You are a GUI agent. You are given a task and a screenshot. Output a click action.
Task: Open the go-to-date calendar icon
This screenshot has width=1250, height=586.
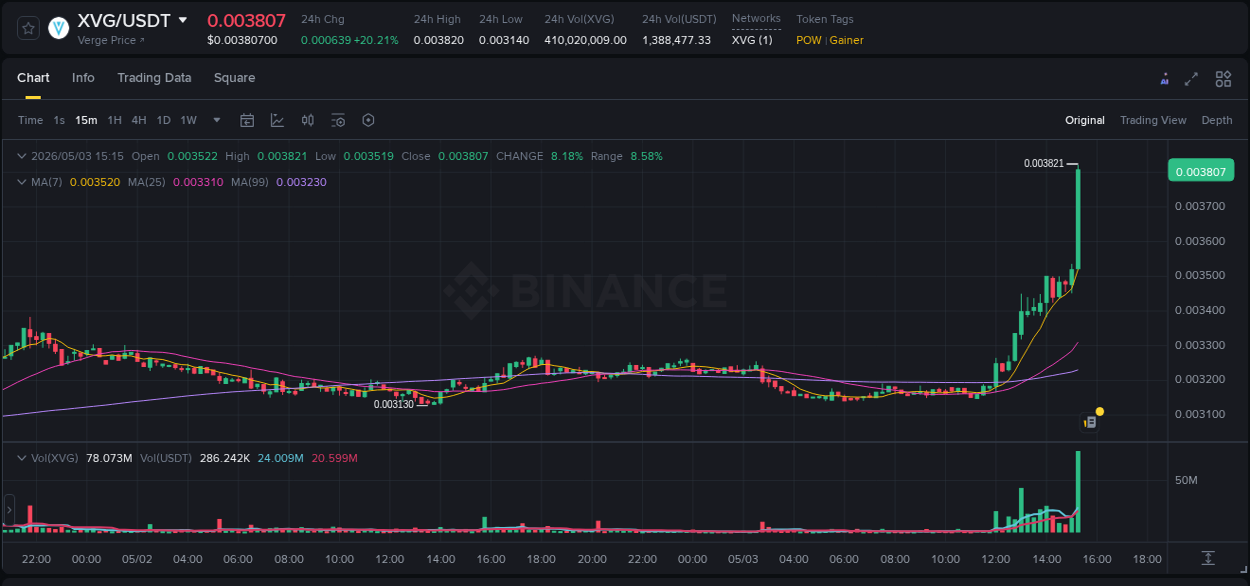(x=247, y=120)
